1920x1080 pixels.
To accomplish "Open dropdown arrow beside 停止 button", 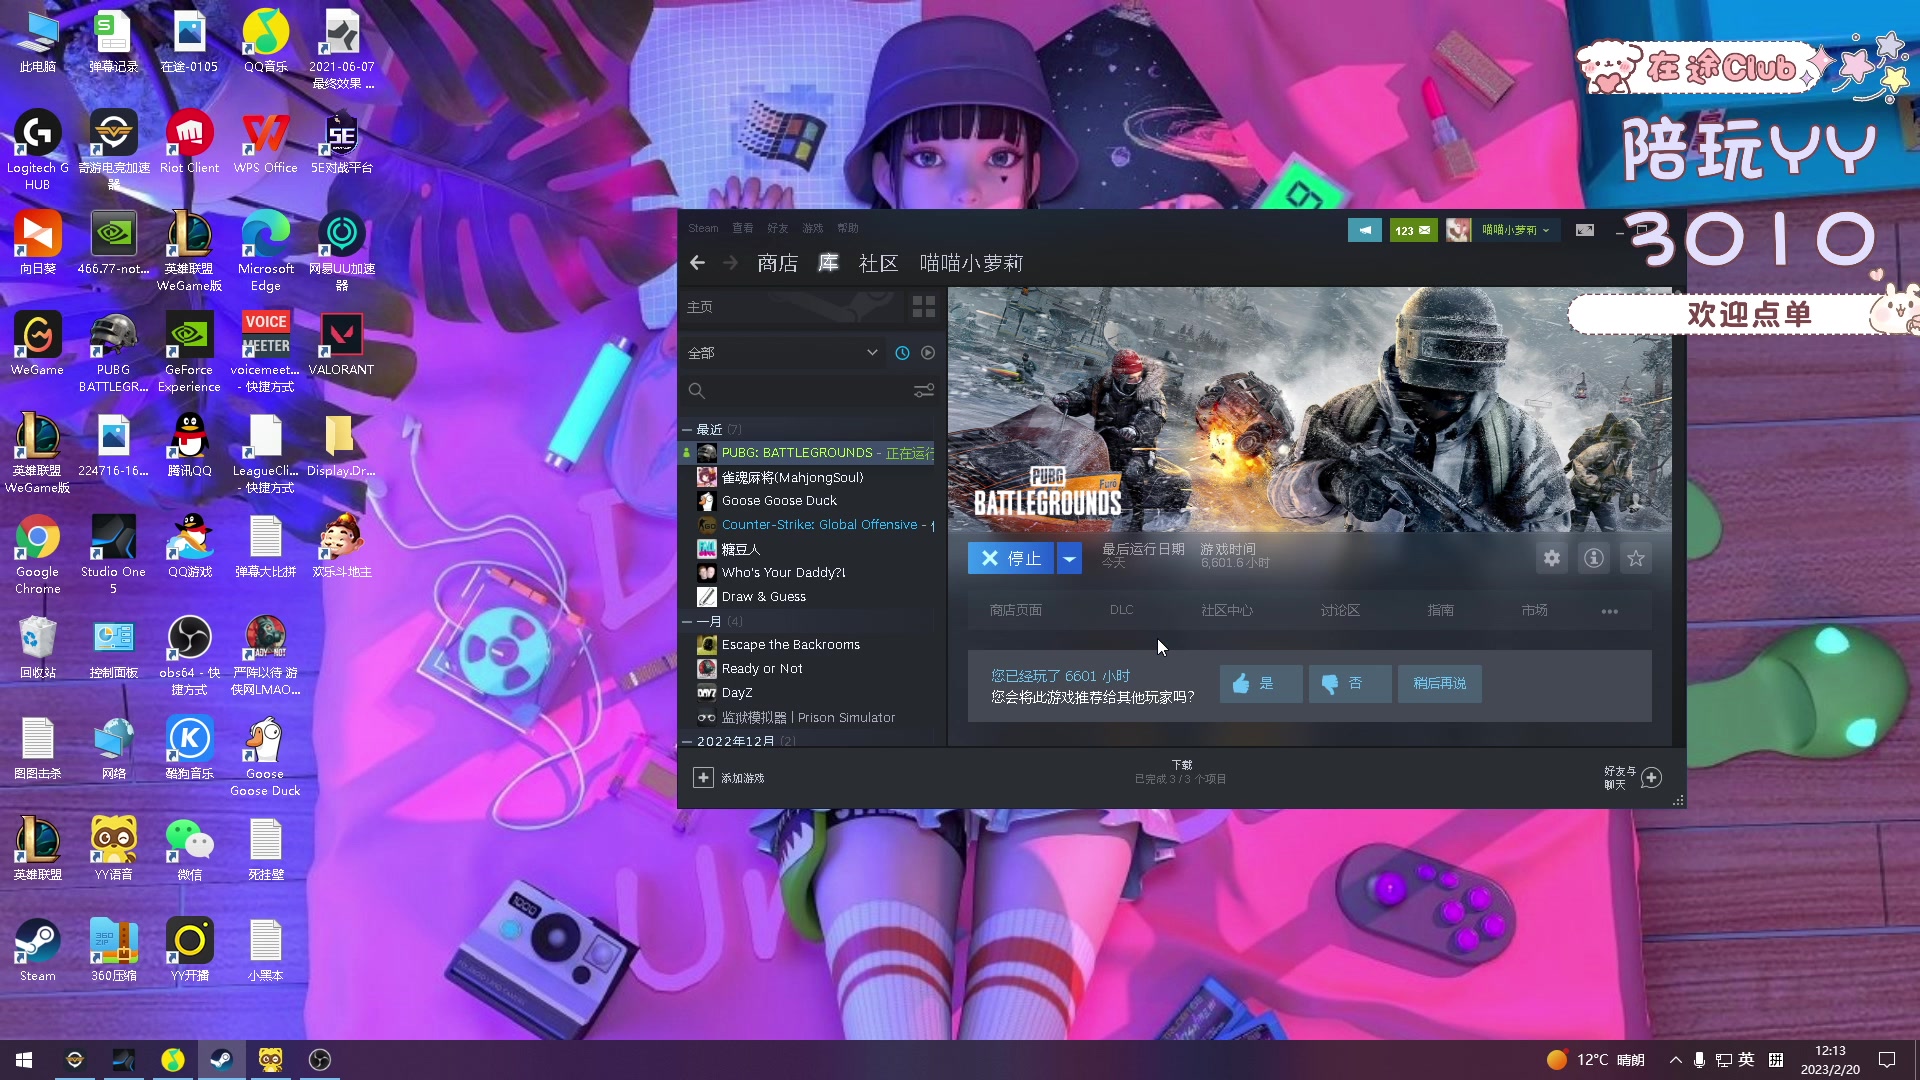I will [x=1069, y=558].
